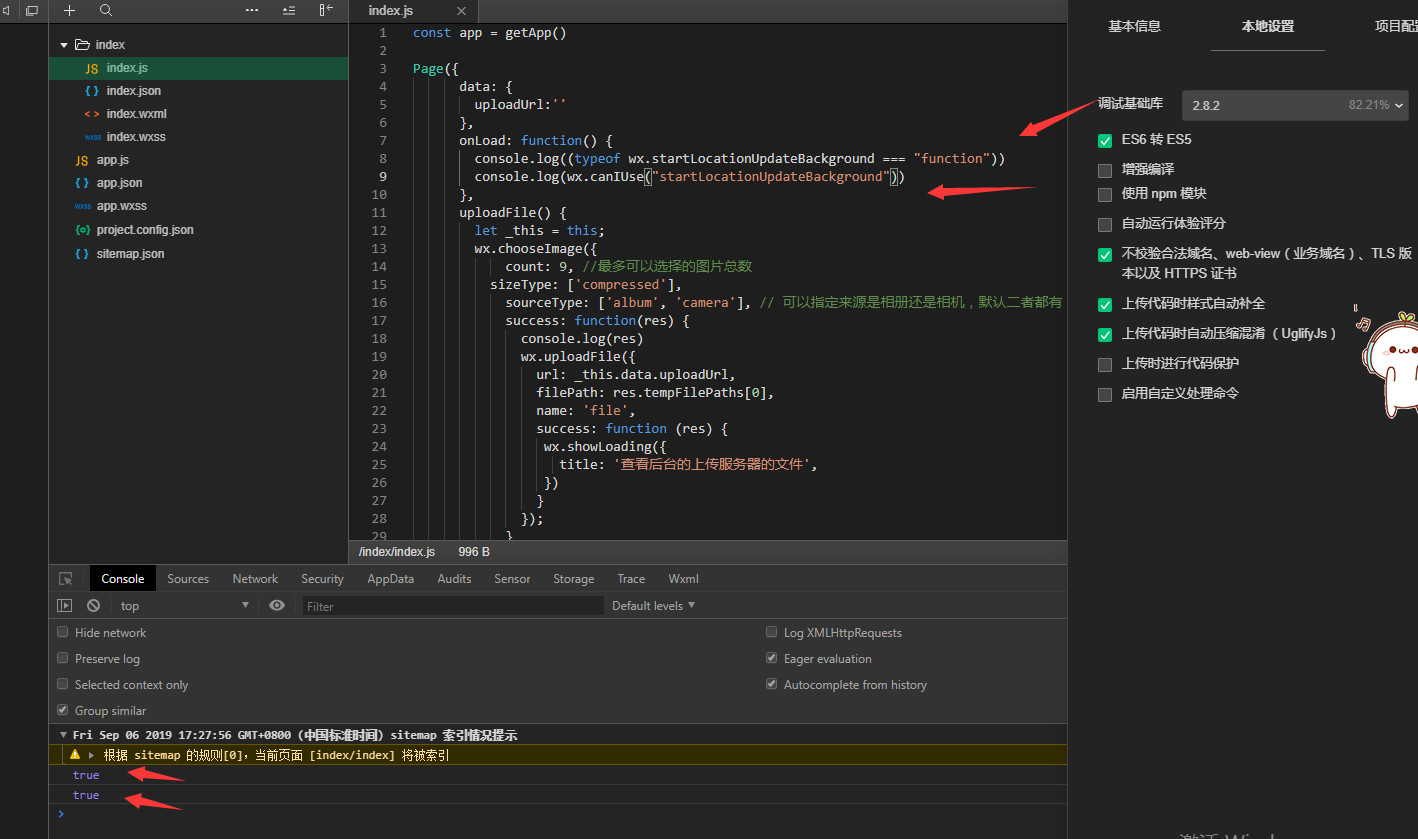Open the three-dots more options menu
This screenshot has height=839, width=1418.
[x=252, y=10]
